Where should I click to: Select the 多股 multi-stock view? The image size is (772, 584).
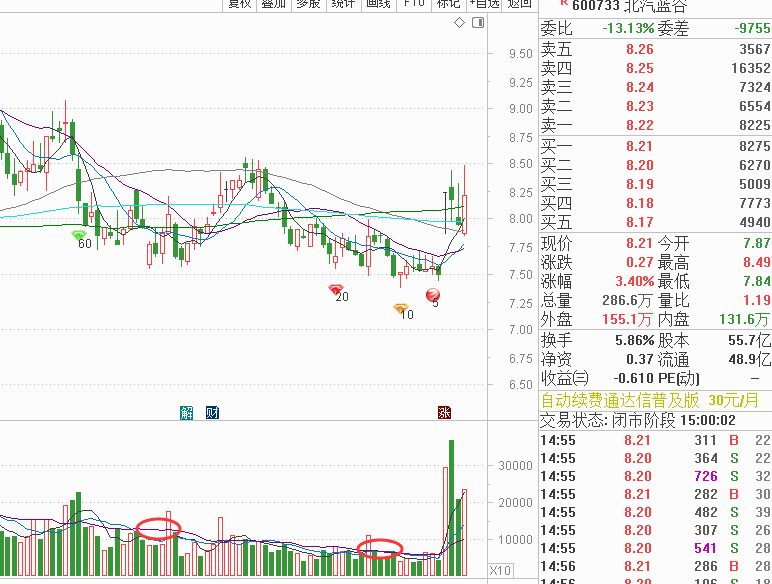(308, 4)
